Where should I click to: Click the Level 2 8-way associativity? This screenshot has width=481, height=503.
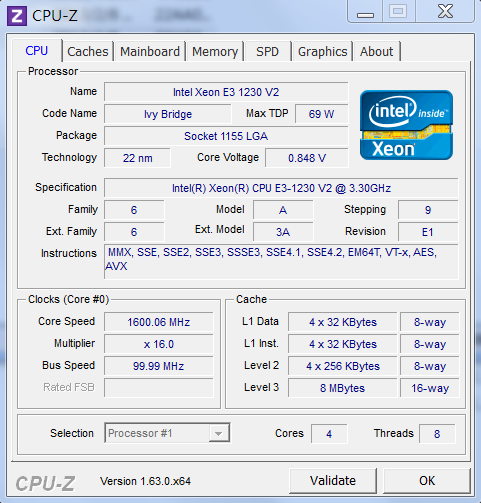[430, 366]
